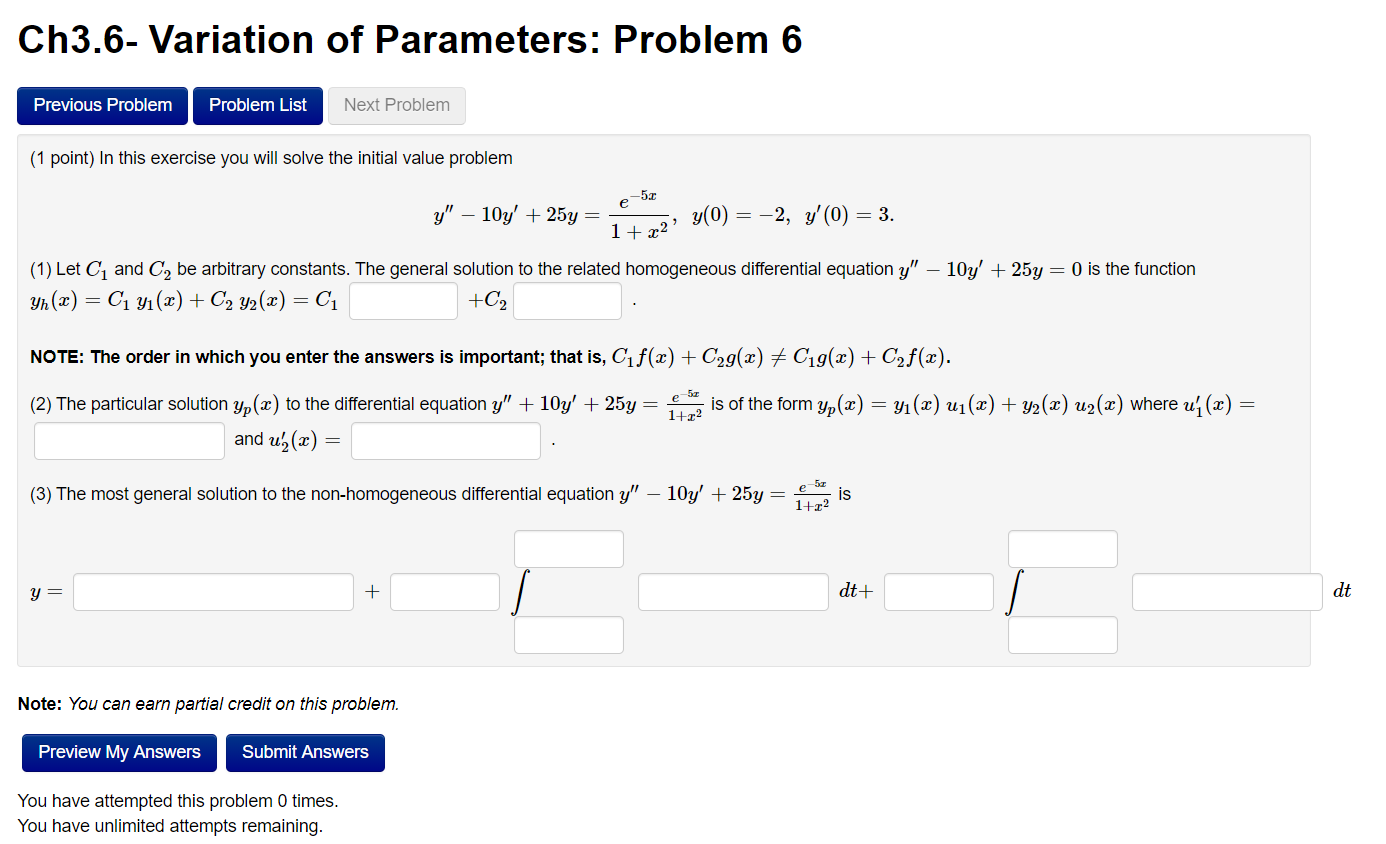This screenshot has width=1386, height=844.
Task: Click the Next Problem button
Action: pos(396,105)
